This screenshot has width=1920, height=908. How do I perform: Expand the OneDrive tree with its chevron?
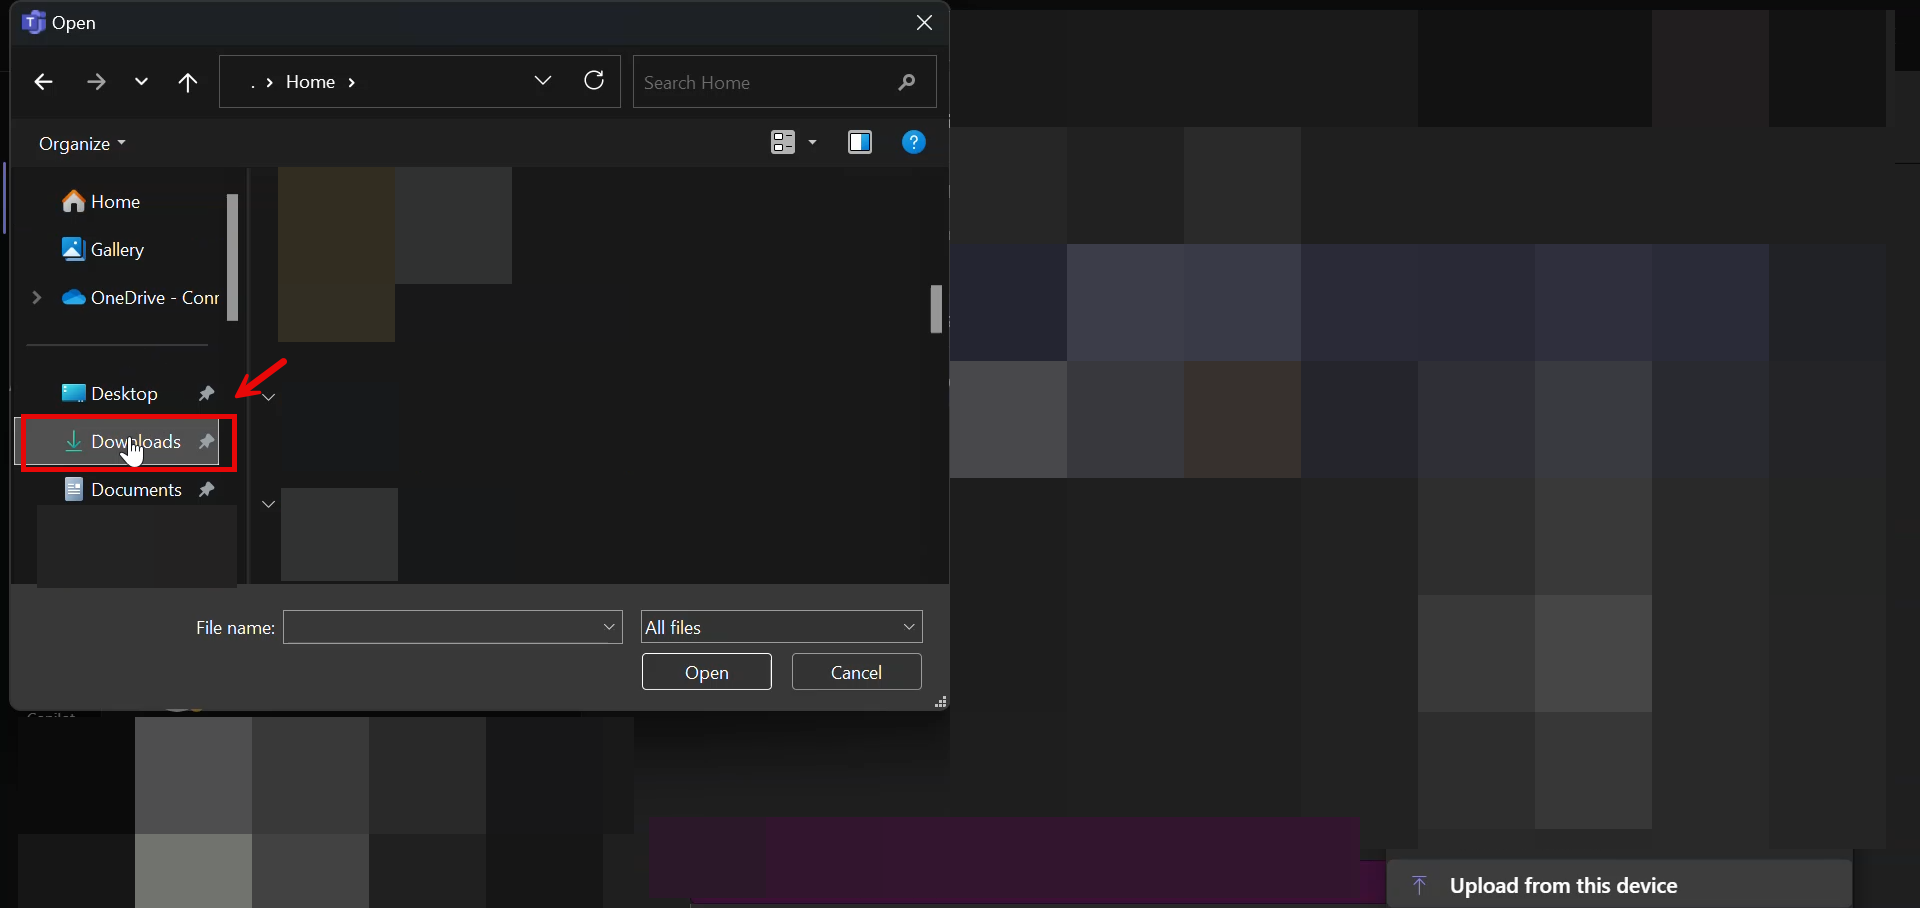(36, 297)
